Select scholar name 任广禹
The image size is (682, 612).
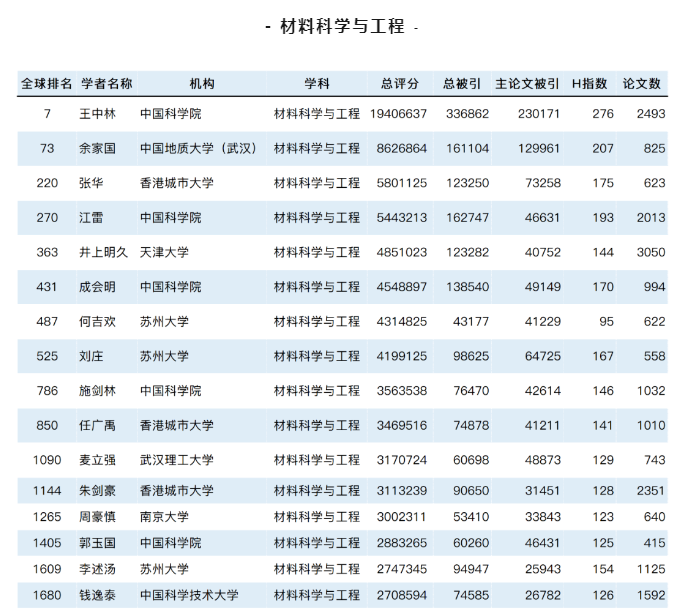tap(97, 425)
